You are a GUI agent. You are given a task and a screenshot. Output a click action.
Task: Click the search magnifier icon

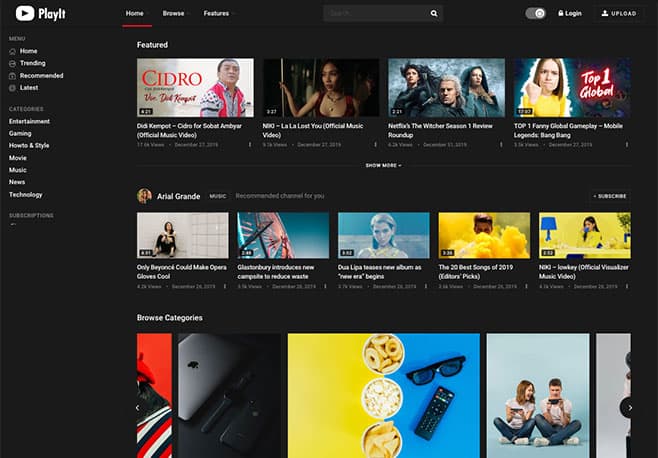pyautogui.click(x=434, y=13)
